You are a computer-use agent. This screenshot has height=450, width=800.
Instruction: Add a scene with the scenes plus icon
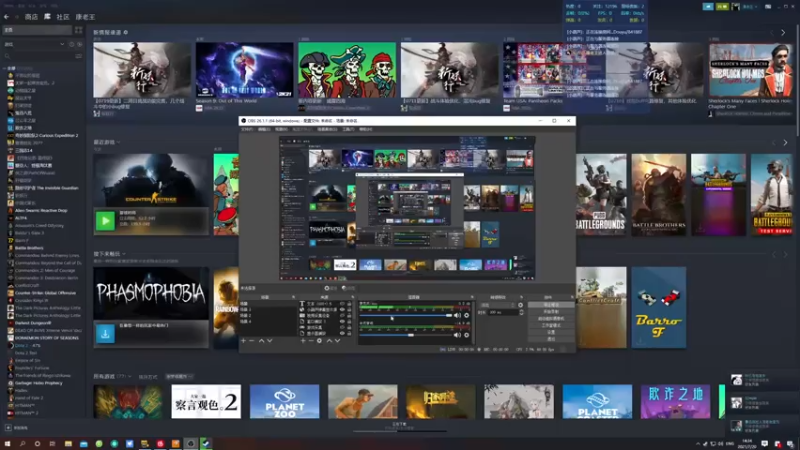pyautogui.click(x=243, y=340)
